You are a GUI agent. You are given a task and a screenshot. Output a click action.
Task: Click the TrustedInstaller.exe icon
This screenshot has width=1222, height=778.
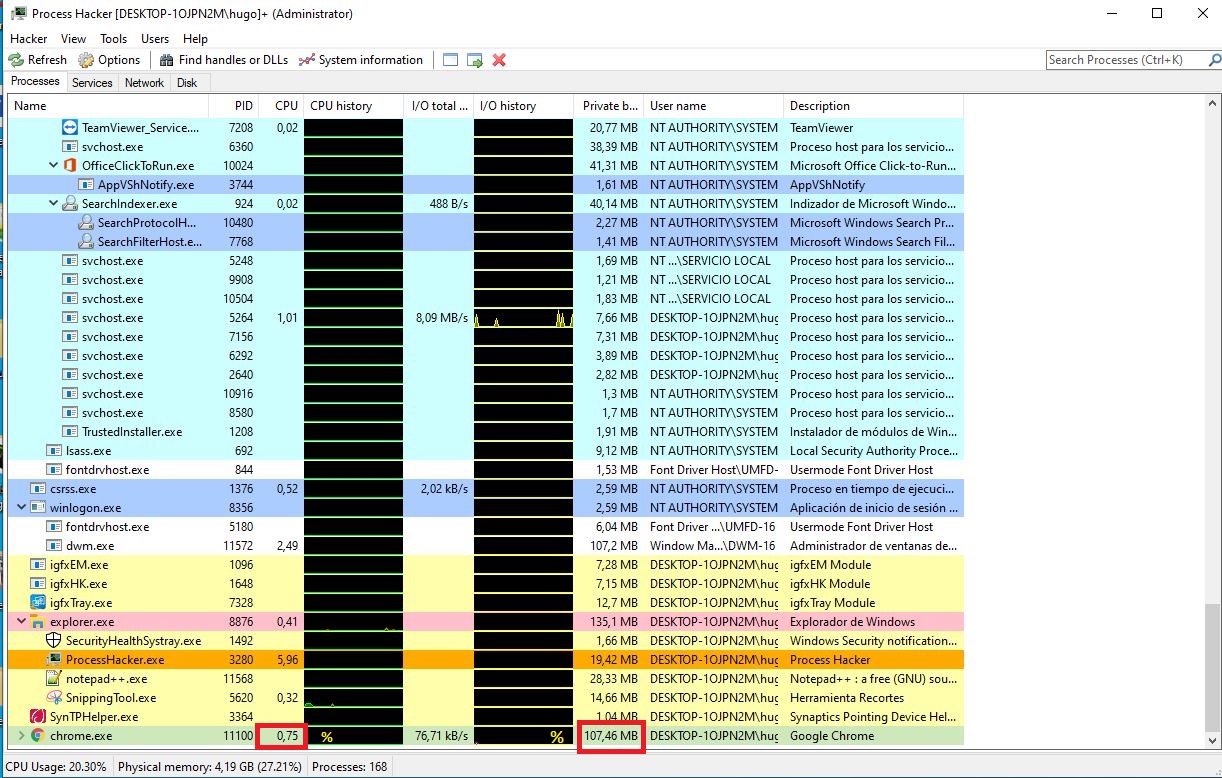[70, 432]
